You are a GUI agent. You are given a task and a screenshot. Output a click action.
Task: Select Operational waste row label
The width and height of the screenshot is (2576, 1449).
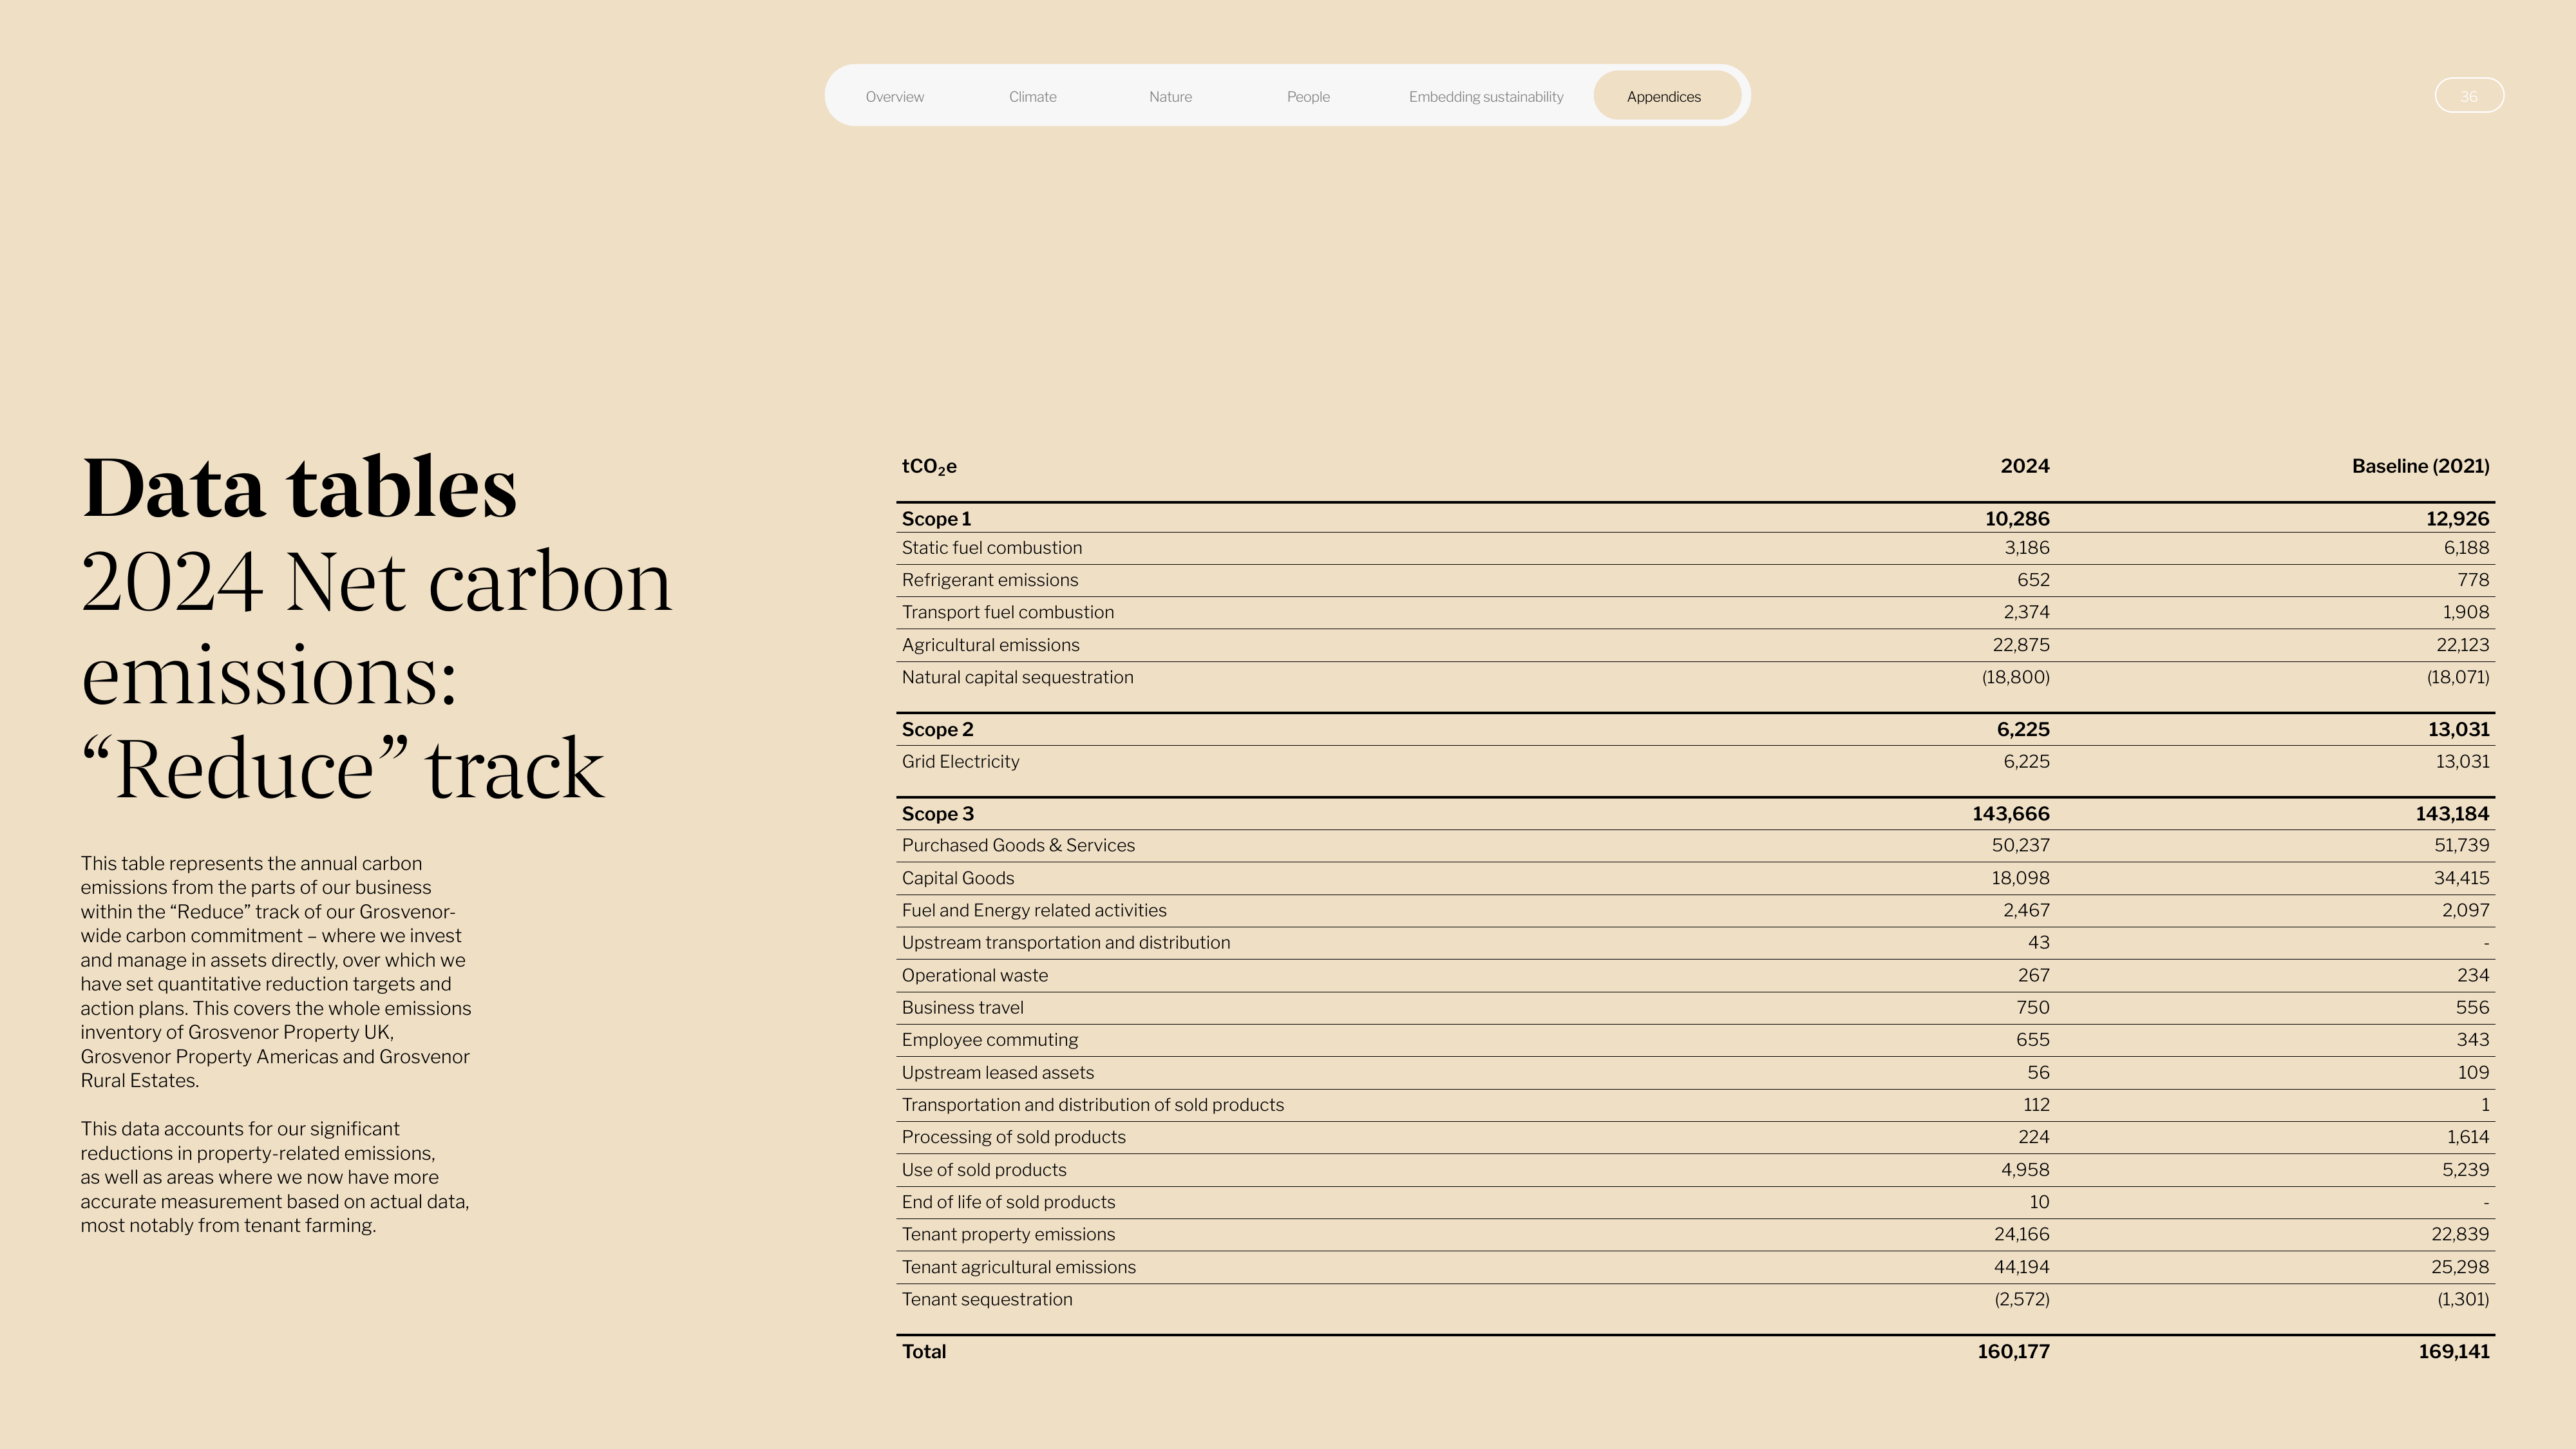tap(974, 975)
